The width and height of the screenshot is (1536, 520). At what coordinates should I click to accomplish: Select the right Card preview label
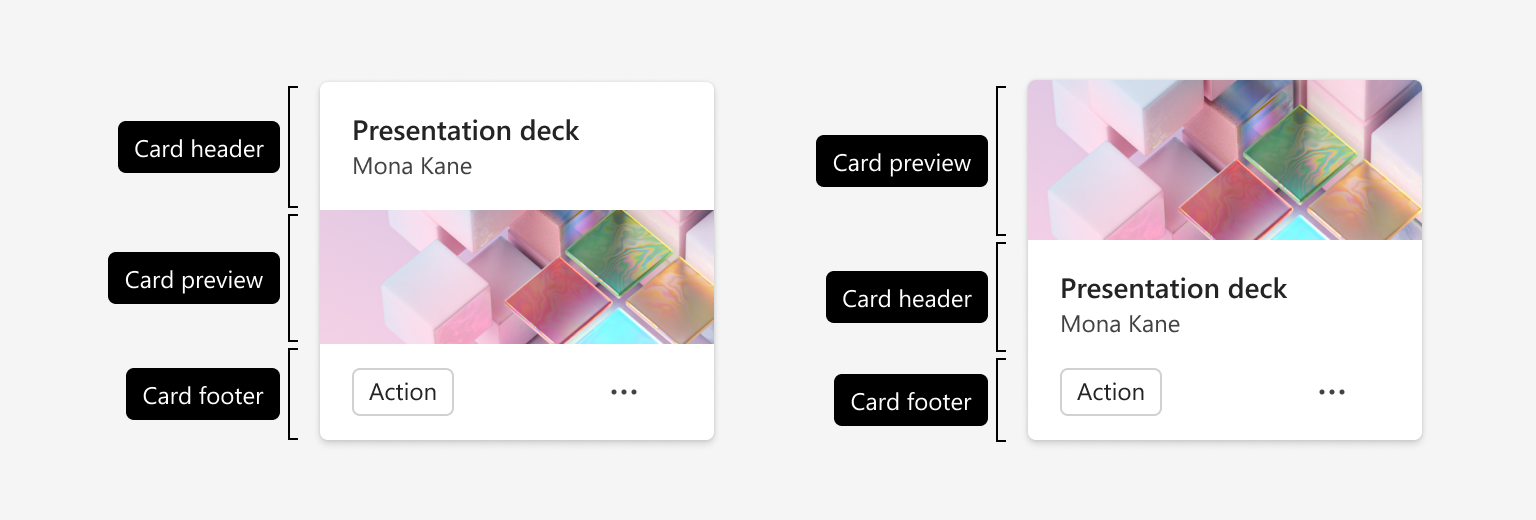tap(902, 161)
